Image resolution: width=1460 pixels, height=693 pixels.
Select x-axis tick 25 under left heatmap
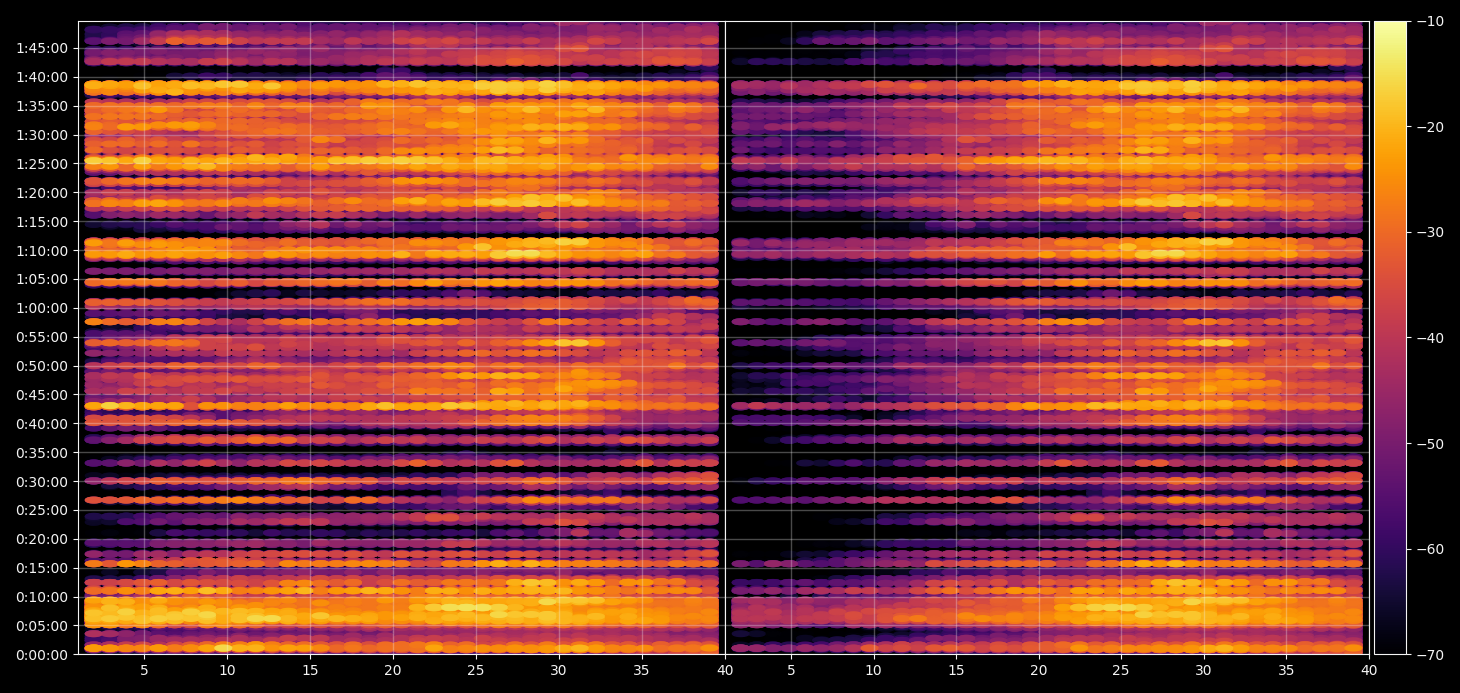pyautogui.click(x=476, y=670)
